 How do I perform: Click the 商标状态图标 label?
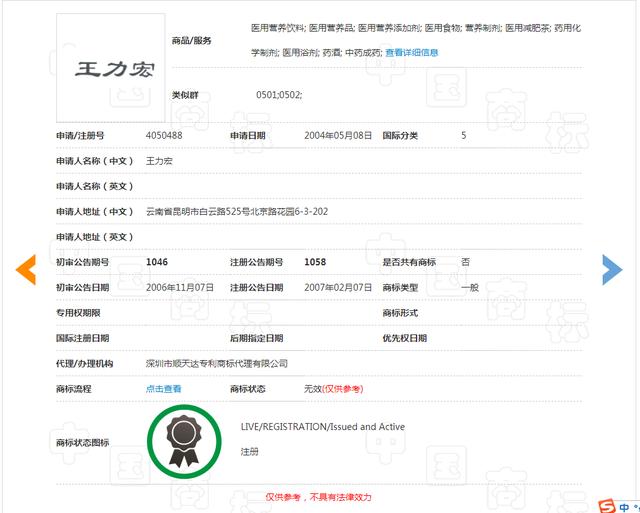pos(82,442)
